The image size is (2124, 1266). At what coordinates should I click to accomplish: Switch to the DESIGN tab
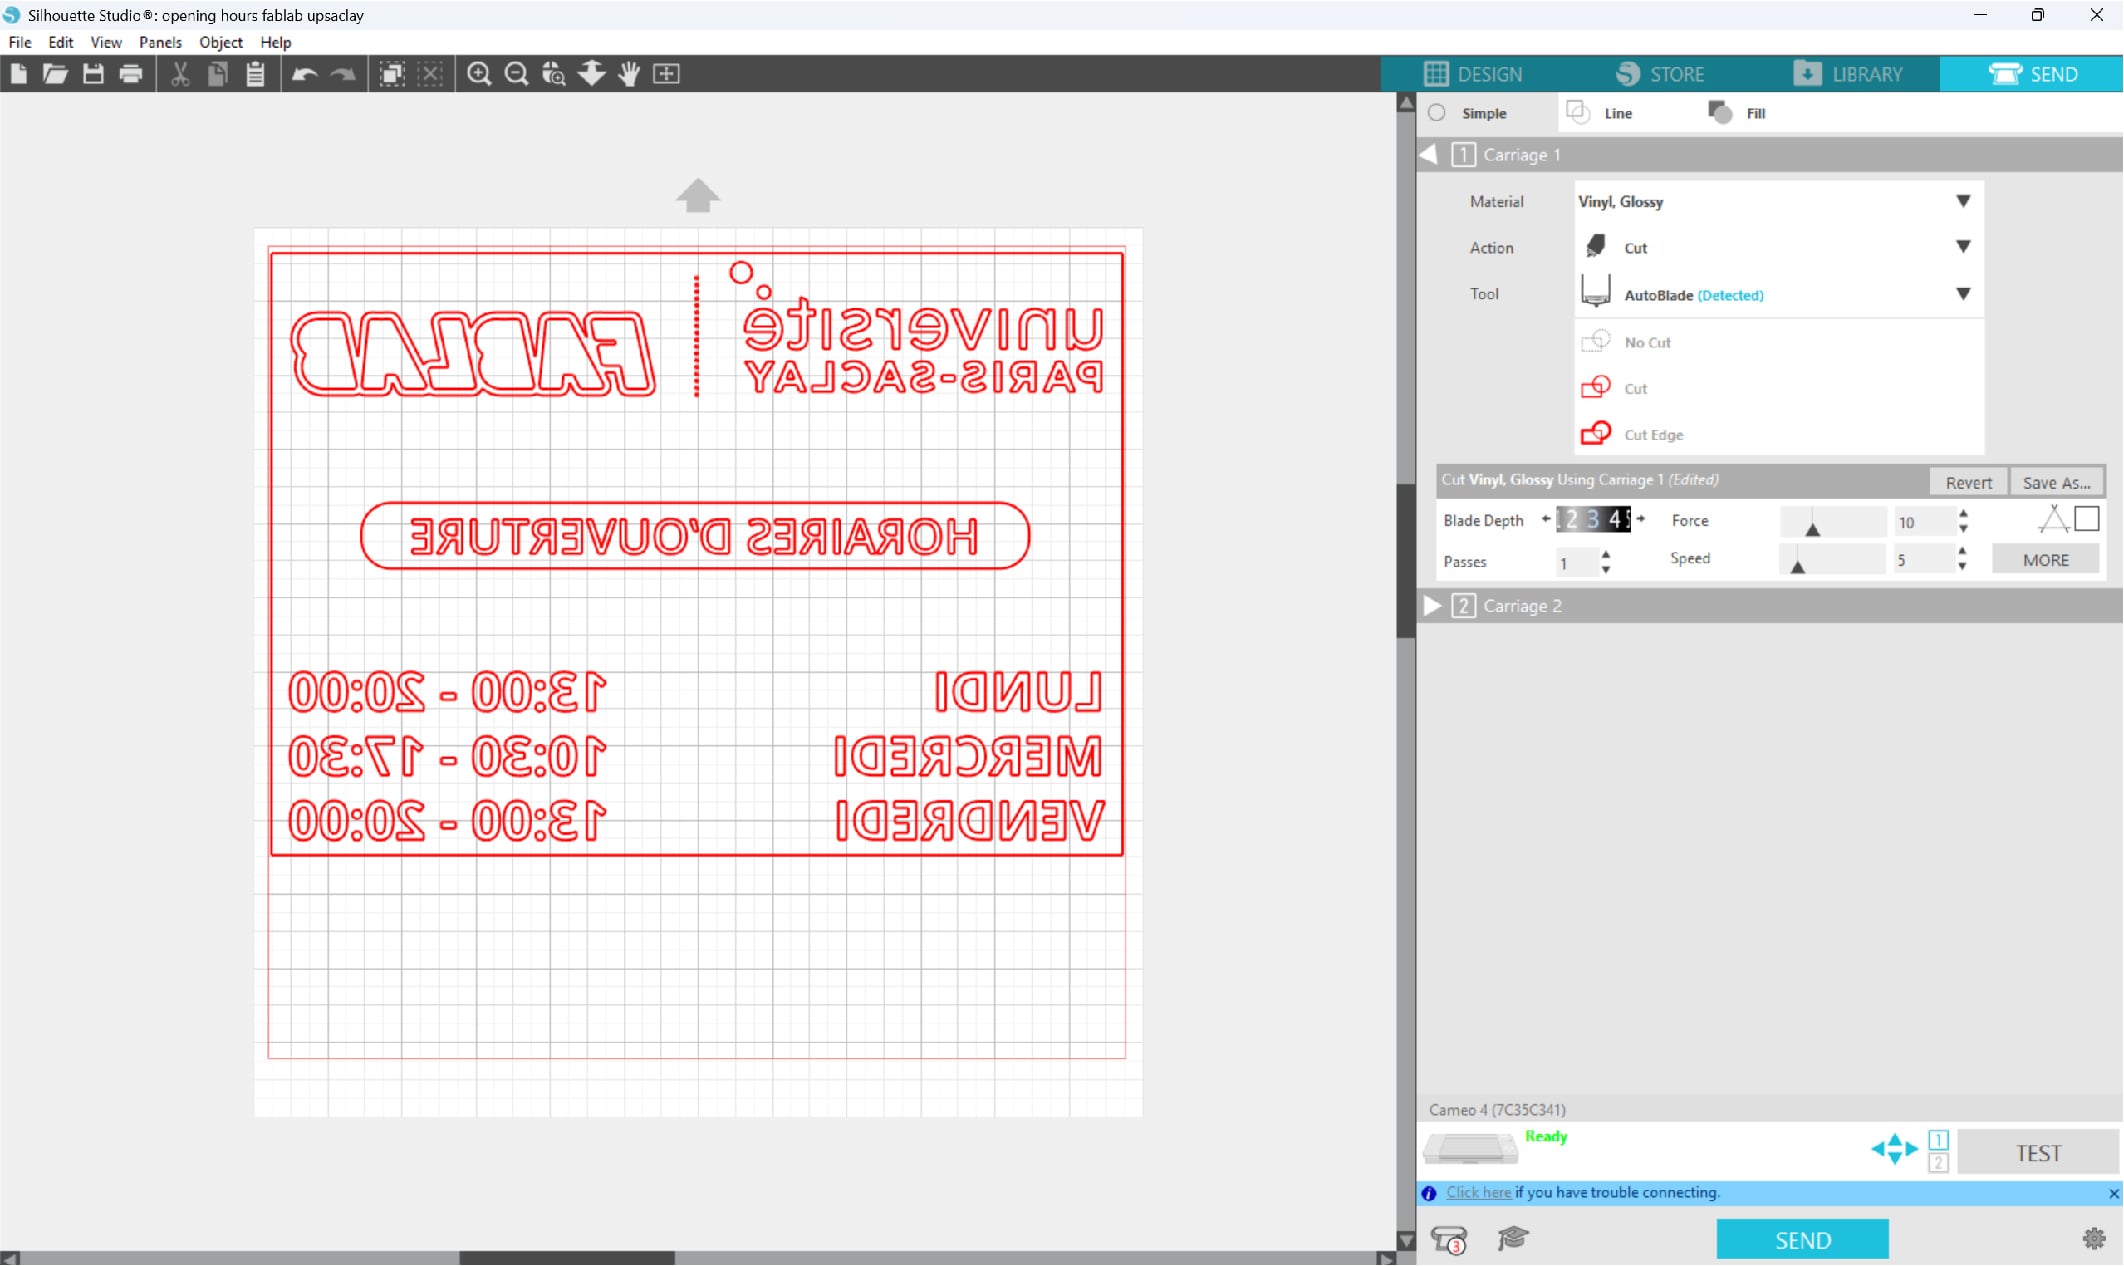pyautogui.click(x=1473, y=74)
